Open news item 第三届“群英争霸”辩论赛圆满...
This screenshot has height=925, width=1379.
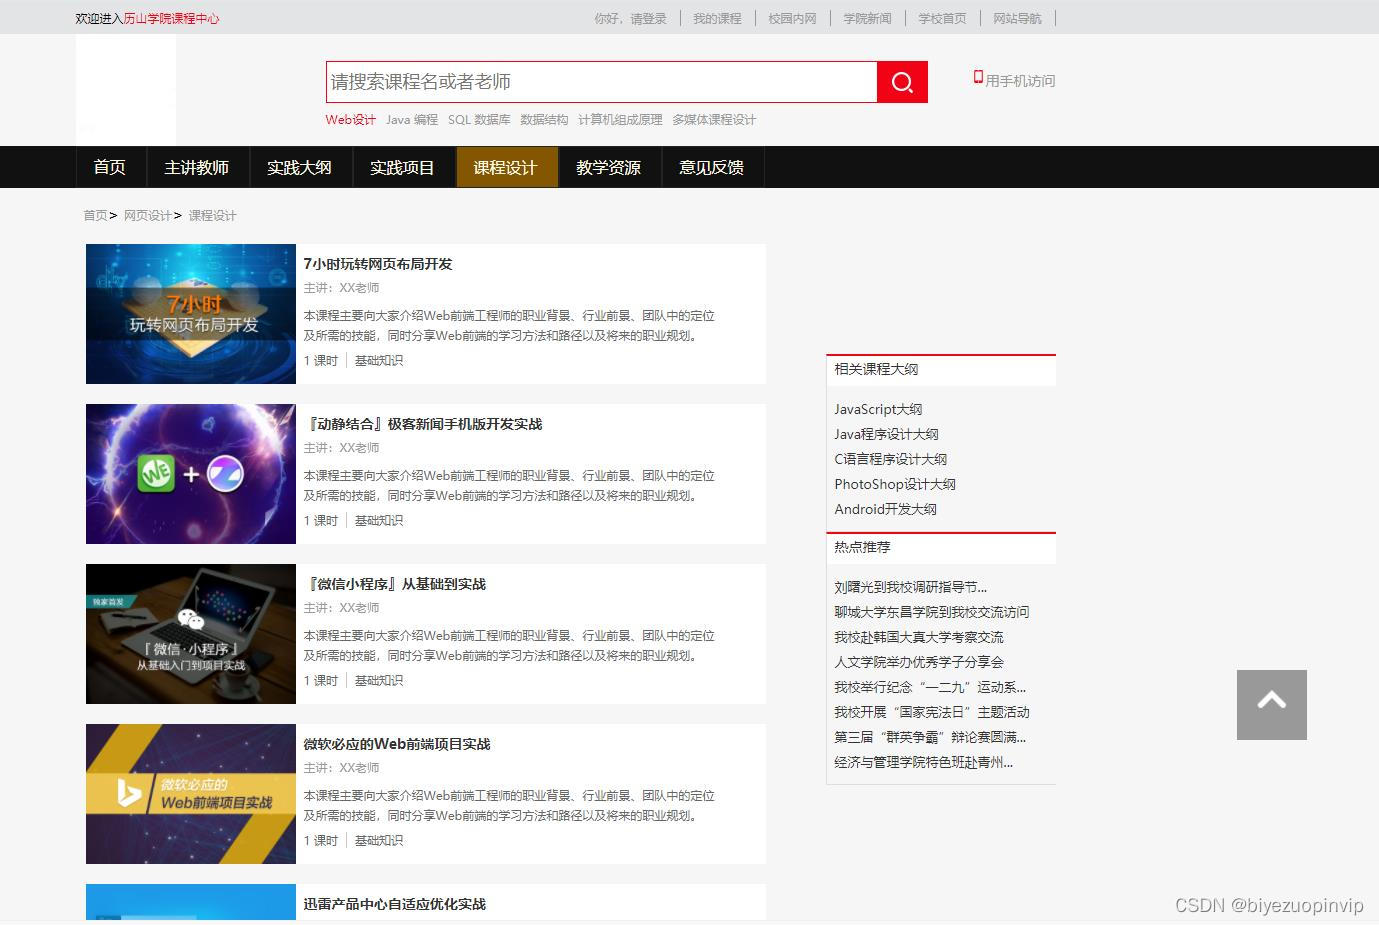pyautogui.click(x=930, y=737)
